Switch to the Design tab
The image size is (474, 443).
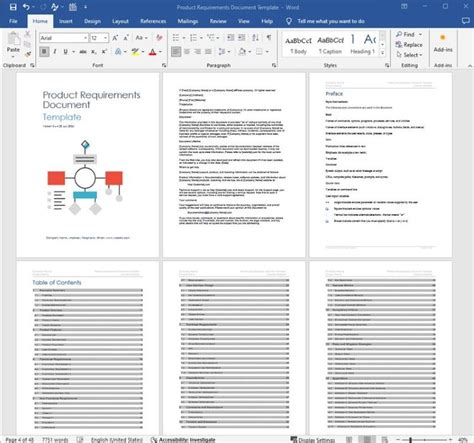tap(92, 21)
